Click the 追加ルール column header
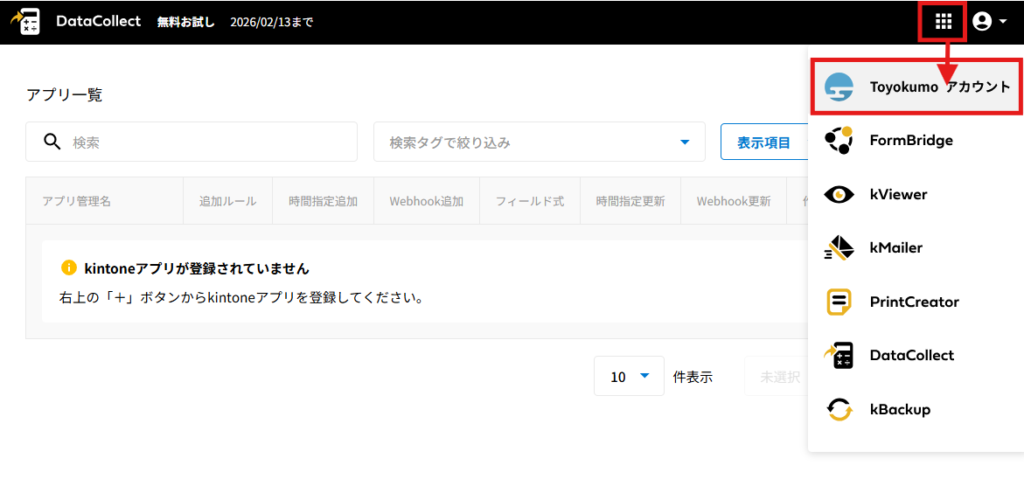 228,201
